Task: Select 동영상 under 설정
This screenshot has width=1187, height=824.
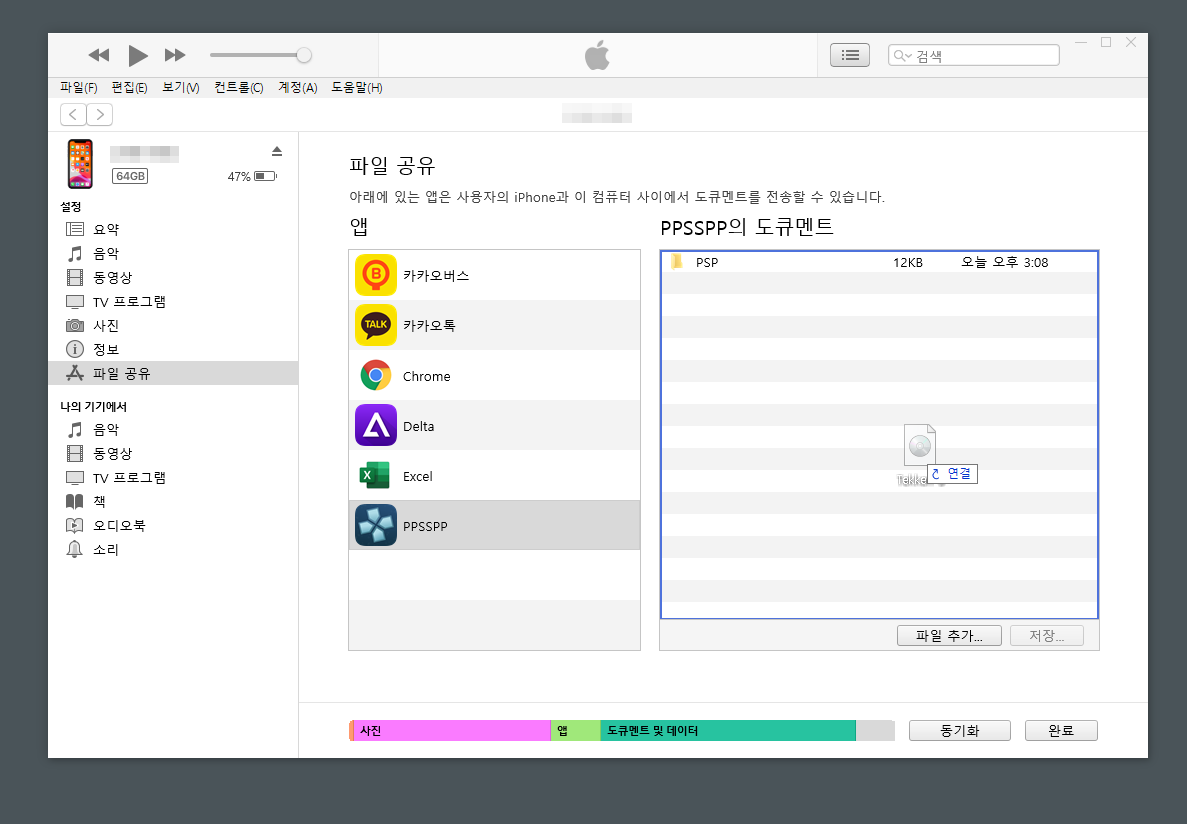Action: (x=173, y=277)
